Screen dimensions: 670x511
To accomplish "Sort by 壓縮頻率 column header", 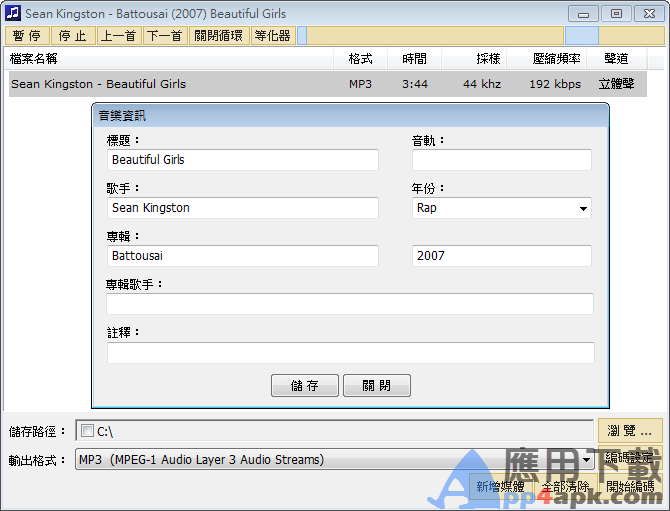I will coord(547,59).
